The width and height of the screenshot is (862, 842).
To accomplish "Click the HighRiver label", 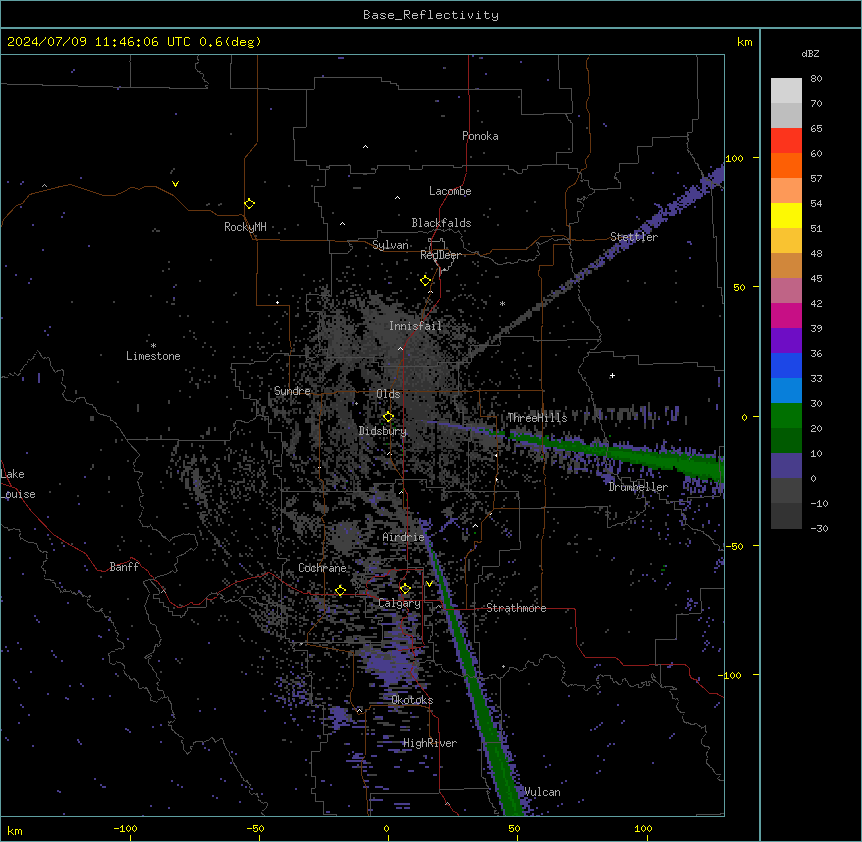I will pos(430,743).
